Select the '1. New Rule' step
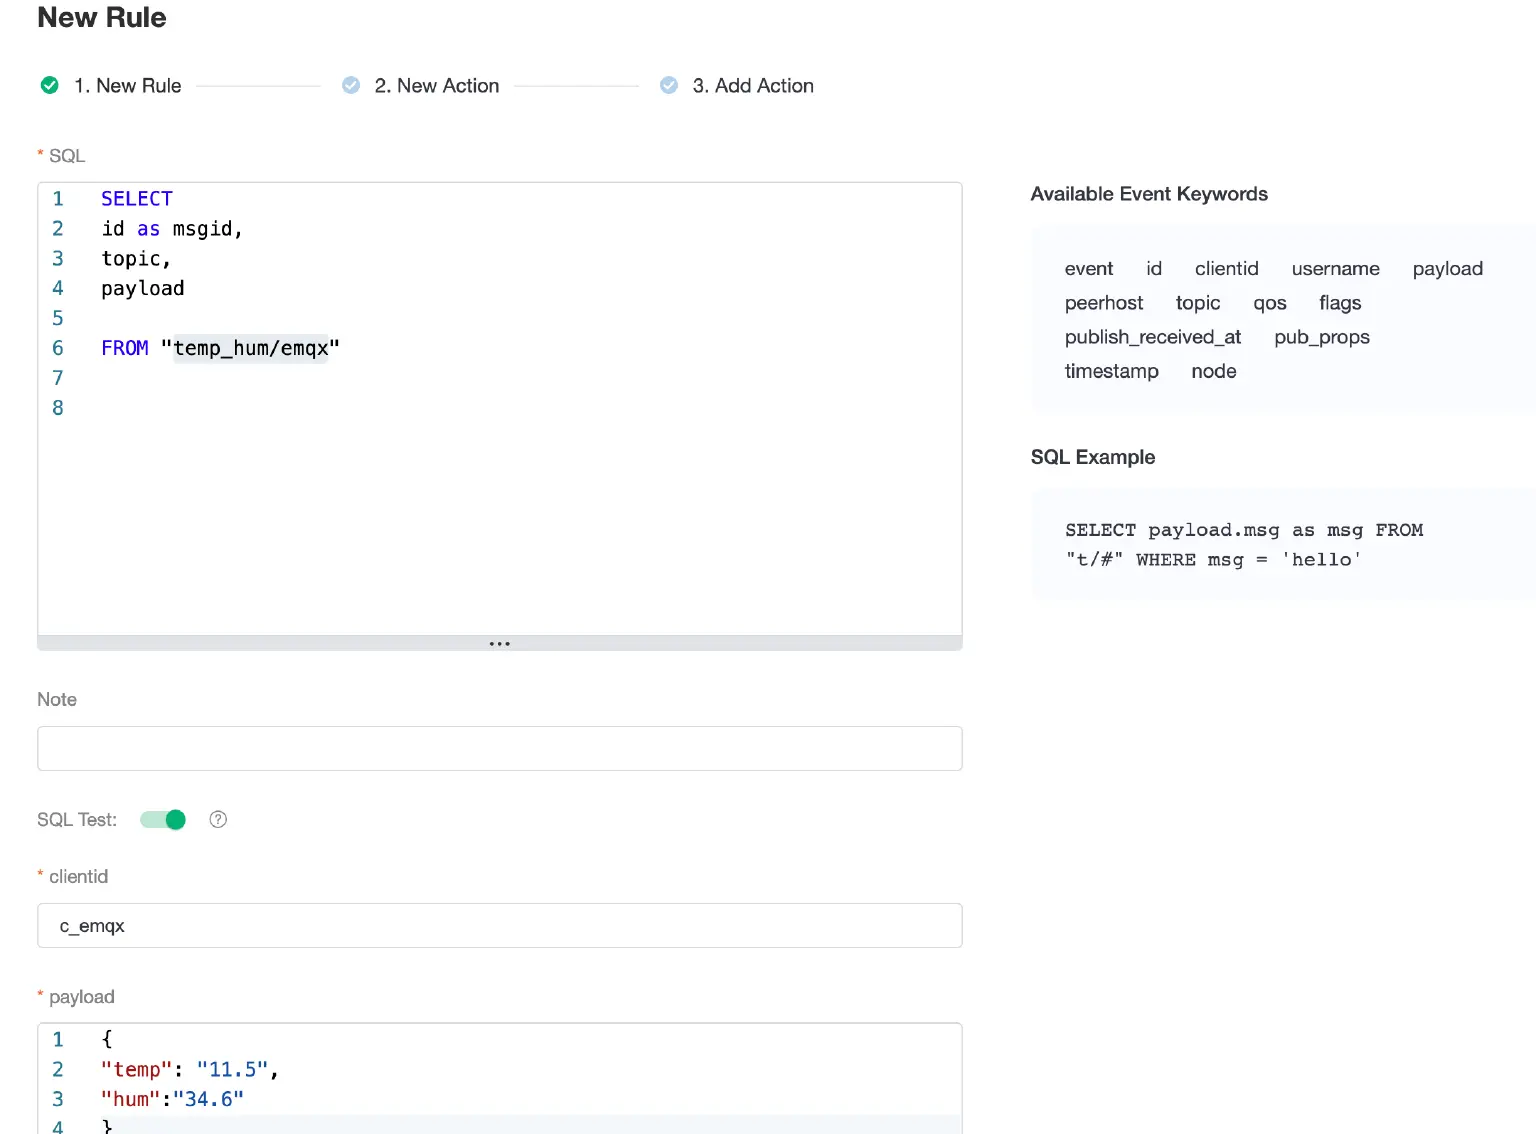The height and width of the screenshot is (1134, 1536). [x=128, y=86]
